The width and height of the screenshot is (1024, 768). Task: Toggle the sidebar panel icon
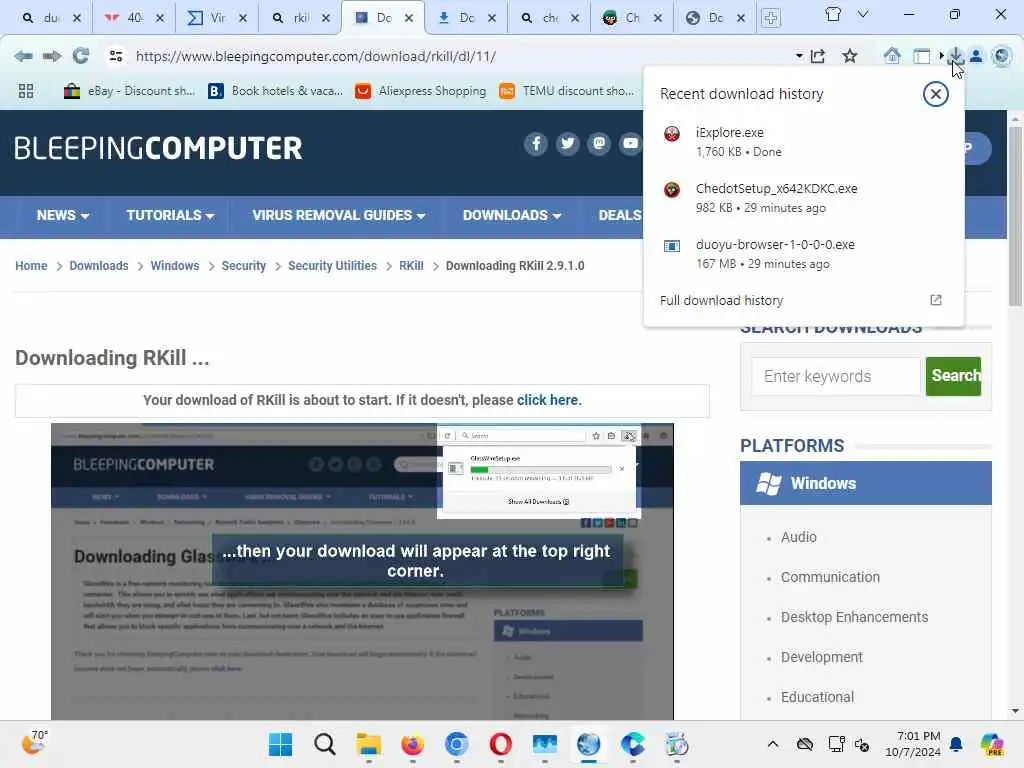click(921, 57)
